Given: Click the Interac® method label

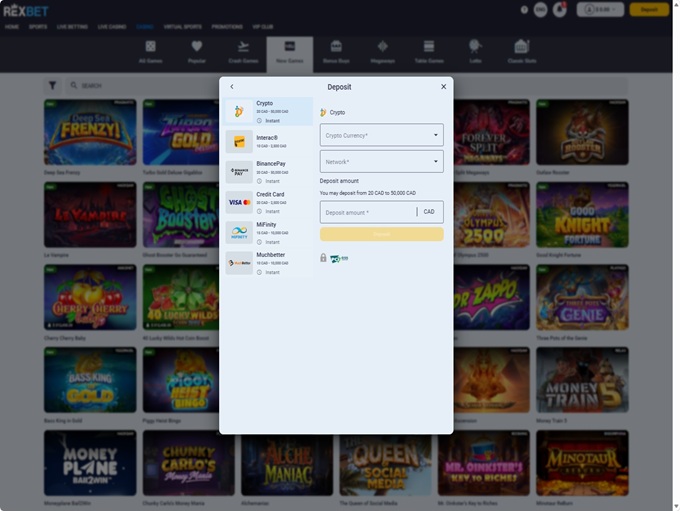Looking at the screenshot, I should tap(267, 138).
